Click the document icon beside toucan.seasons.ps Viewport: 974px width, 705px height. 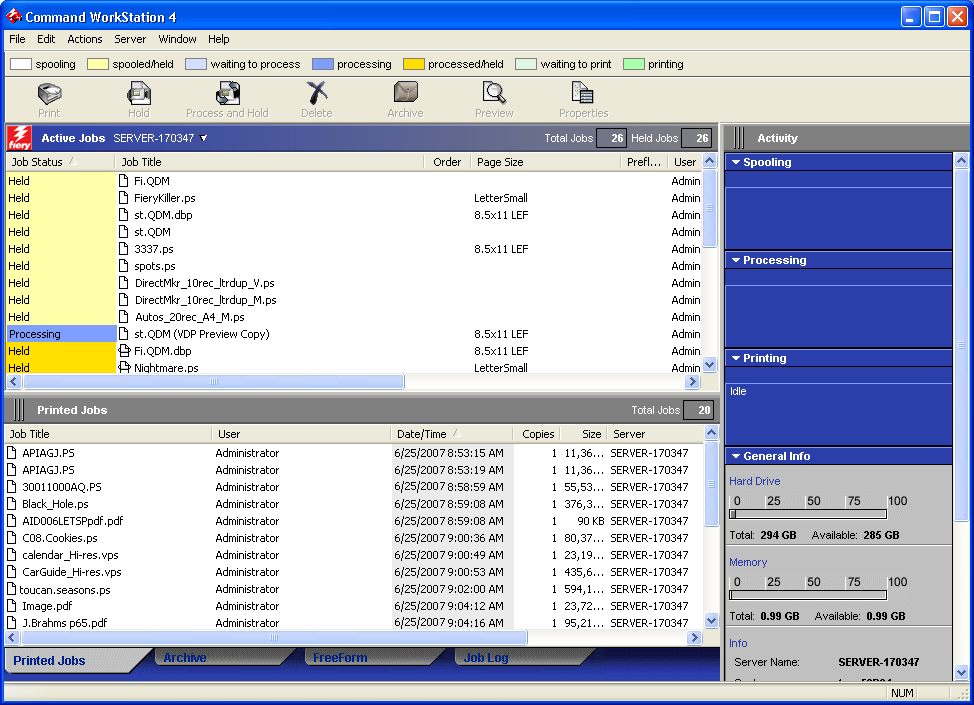coord(12,589)
